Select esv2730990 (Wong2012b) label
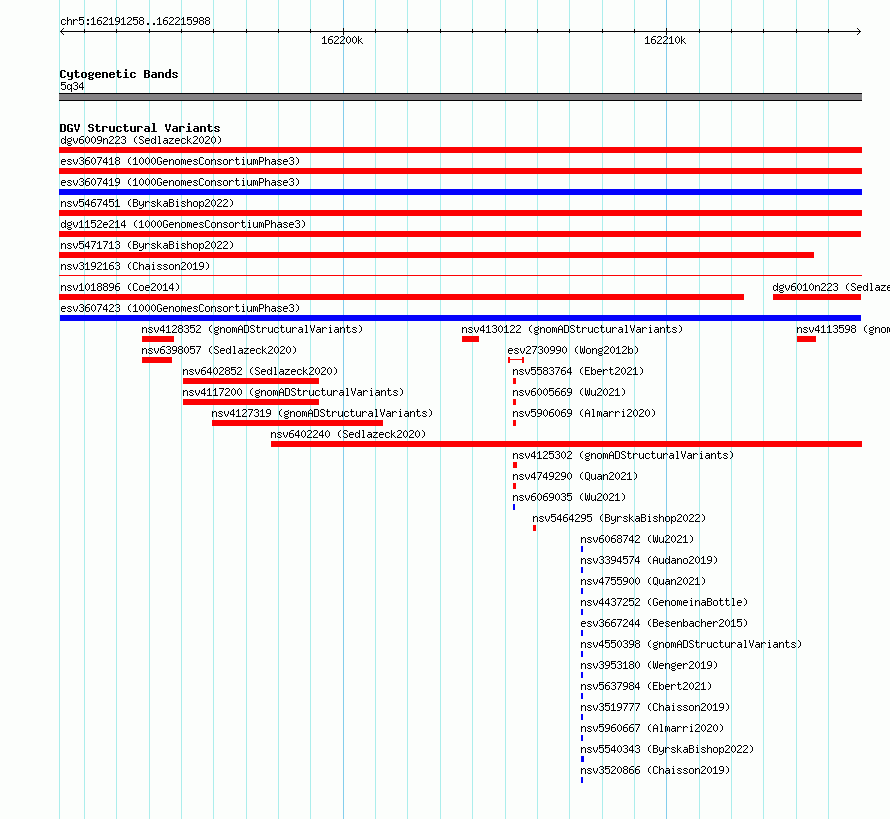The image size is (890, 819). pyautogui.click(x=573, y=350)
